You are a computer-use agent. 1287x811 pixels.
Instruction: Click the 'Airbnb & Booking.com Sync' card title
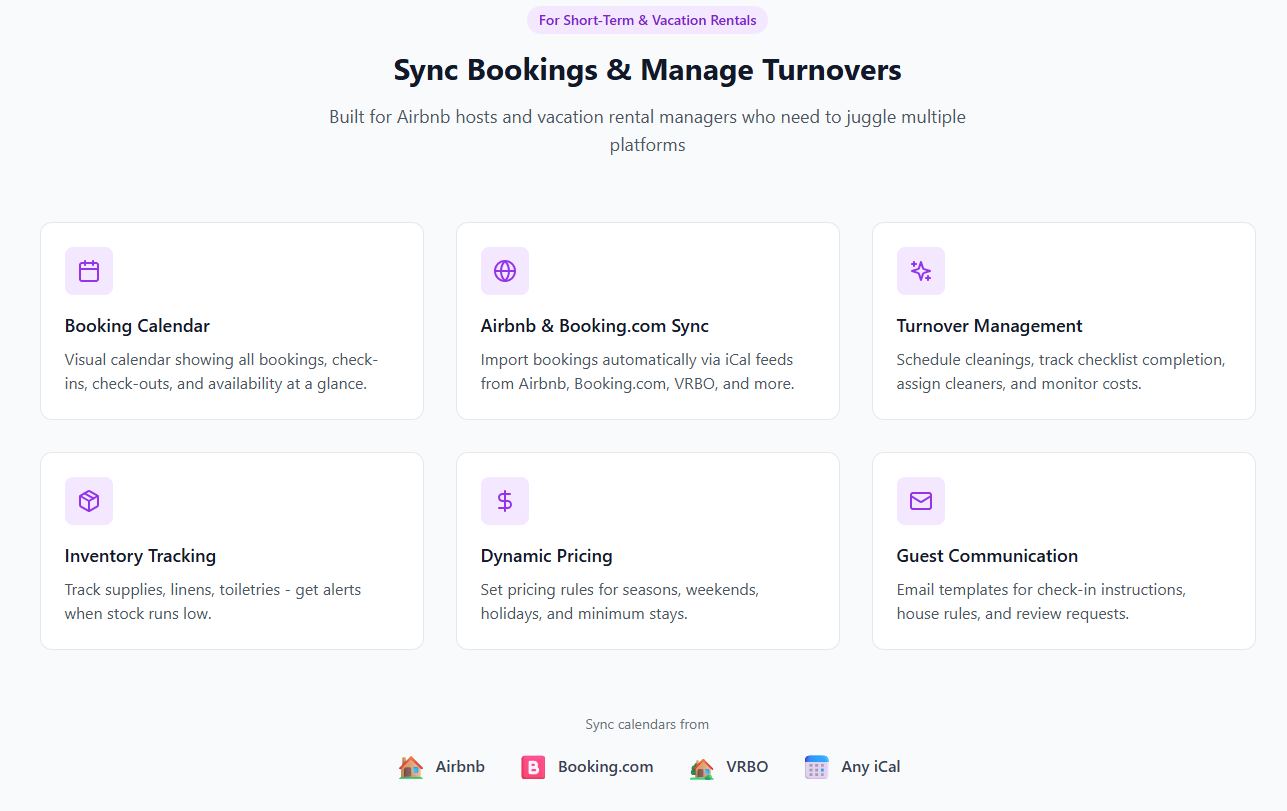[595, 326]
